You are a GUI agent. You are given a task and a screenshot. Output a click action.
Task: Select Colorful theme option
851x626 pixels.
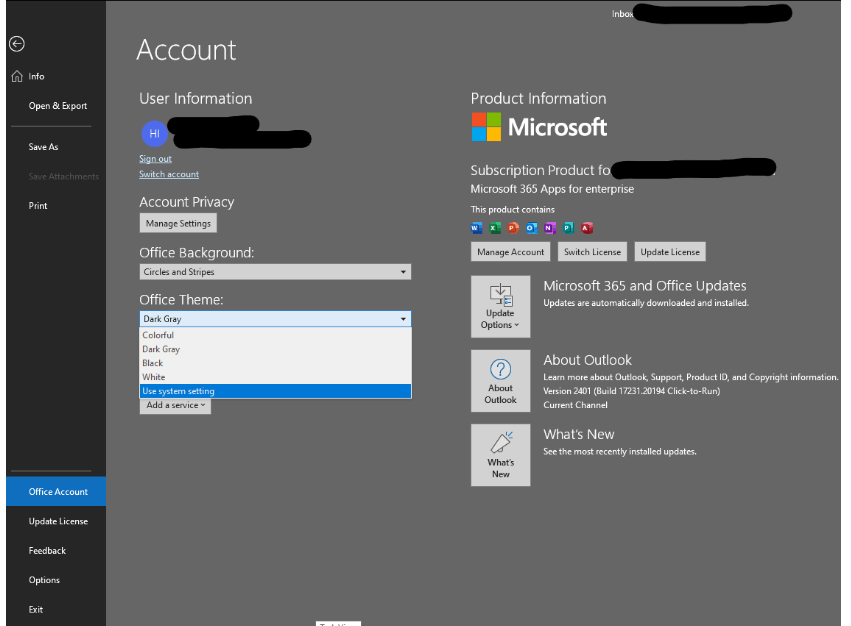coord(275,335)
